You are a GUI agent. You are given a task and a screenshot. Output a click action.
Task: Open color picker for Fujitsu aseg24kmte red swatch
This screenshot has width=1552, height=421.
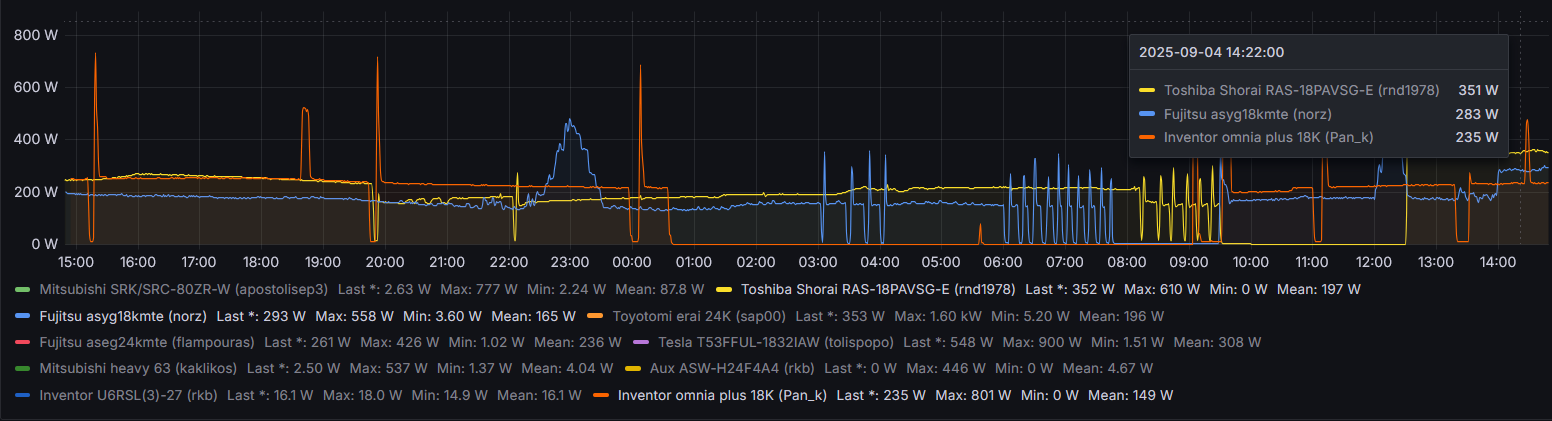click(x=23, y=342)
